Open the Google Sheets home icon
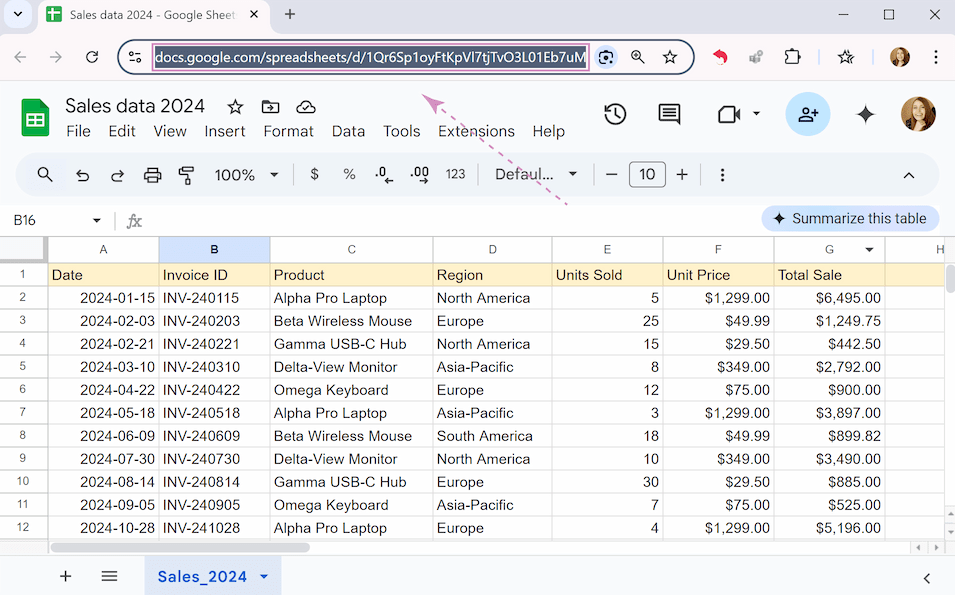 click(35, 117)
